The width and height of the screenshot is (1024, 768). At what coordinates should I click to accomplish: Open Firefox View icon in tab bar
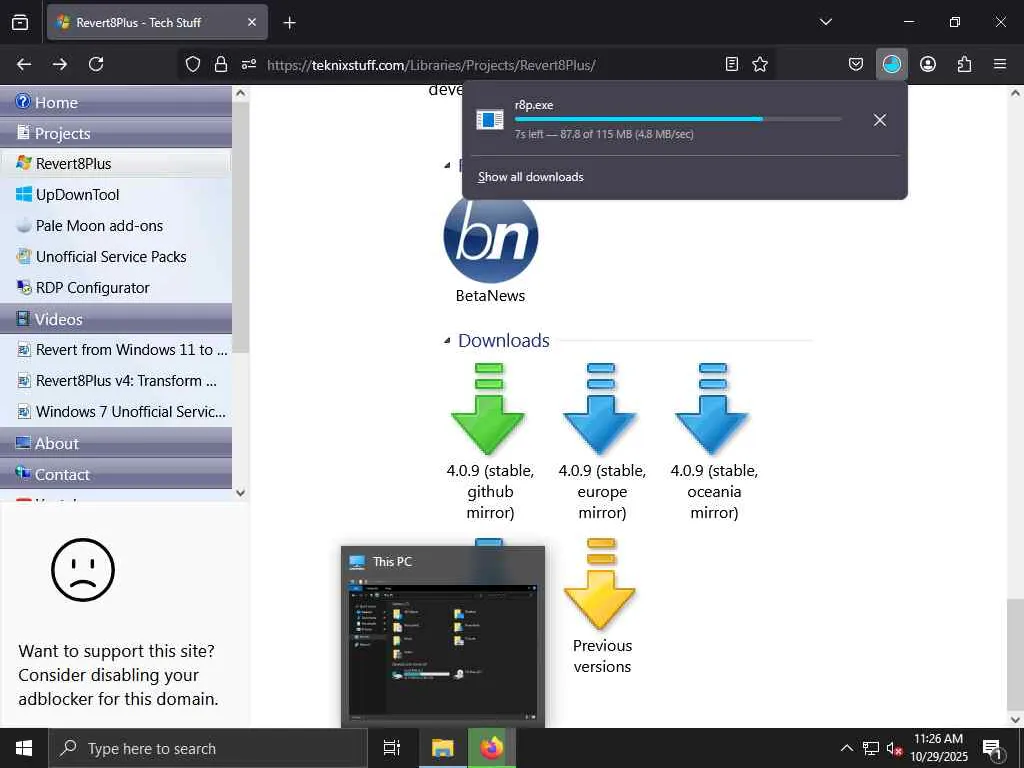click(20, 22)
